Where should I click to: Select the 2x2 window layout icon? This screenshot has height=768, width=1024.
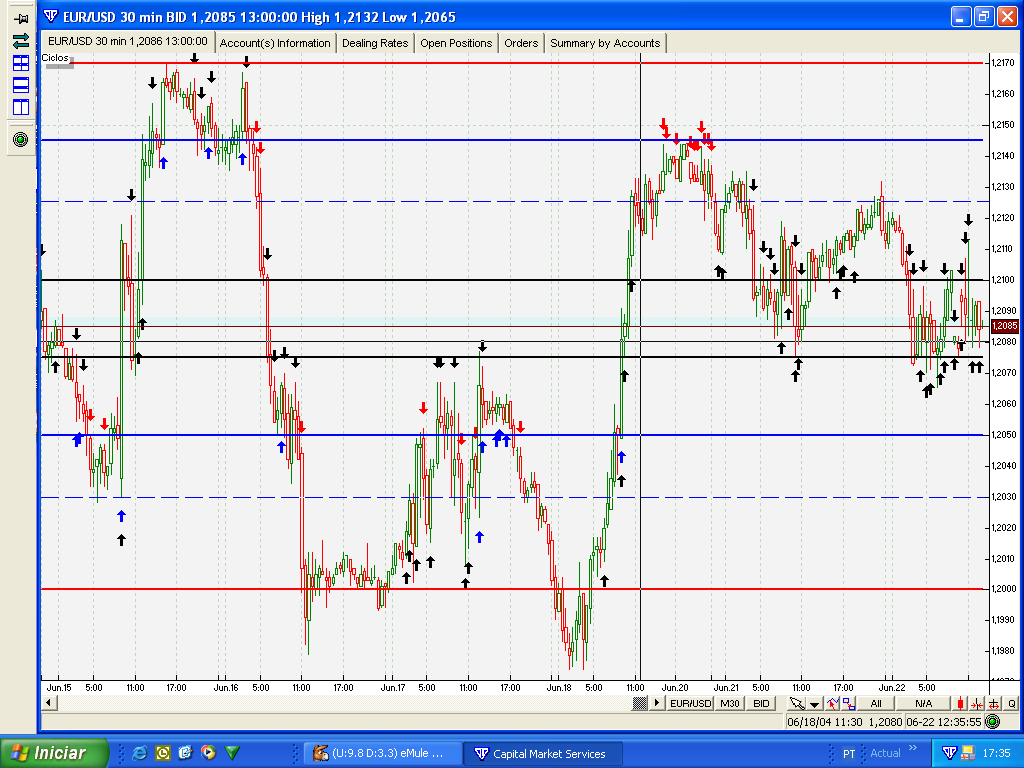click(x=19, y=65)
